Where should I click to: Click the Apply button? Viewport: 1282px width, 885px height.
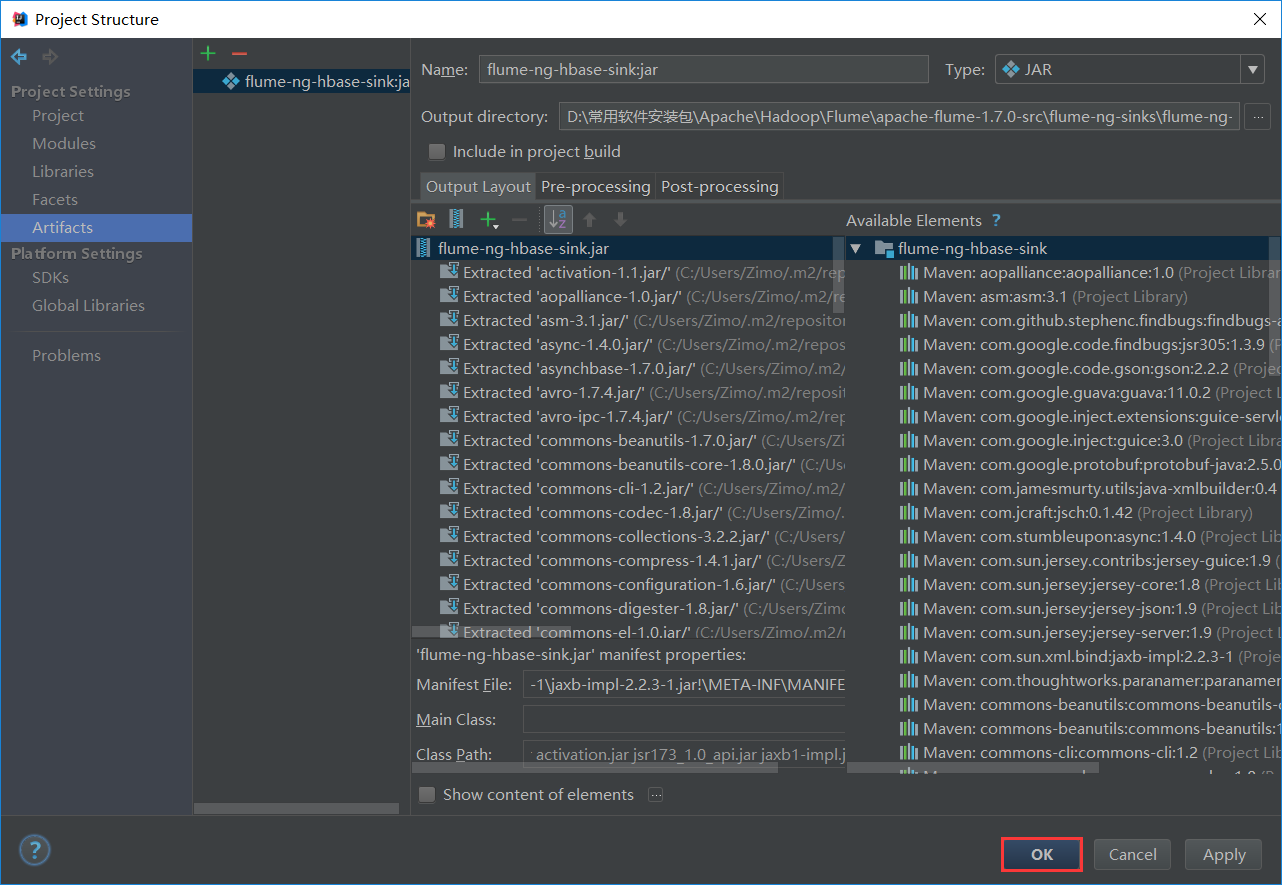pos(1224,854)
